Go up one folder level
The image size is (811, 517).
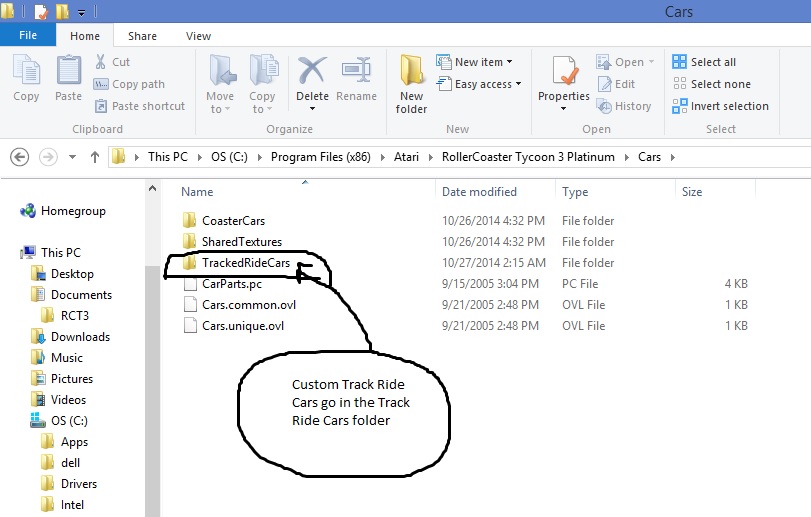coord(95,157)
